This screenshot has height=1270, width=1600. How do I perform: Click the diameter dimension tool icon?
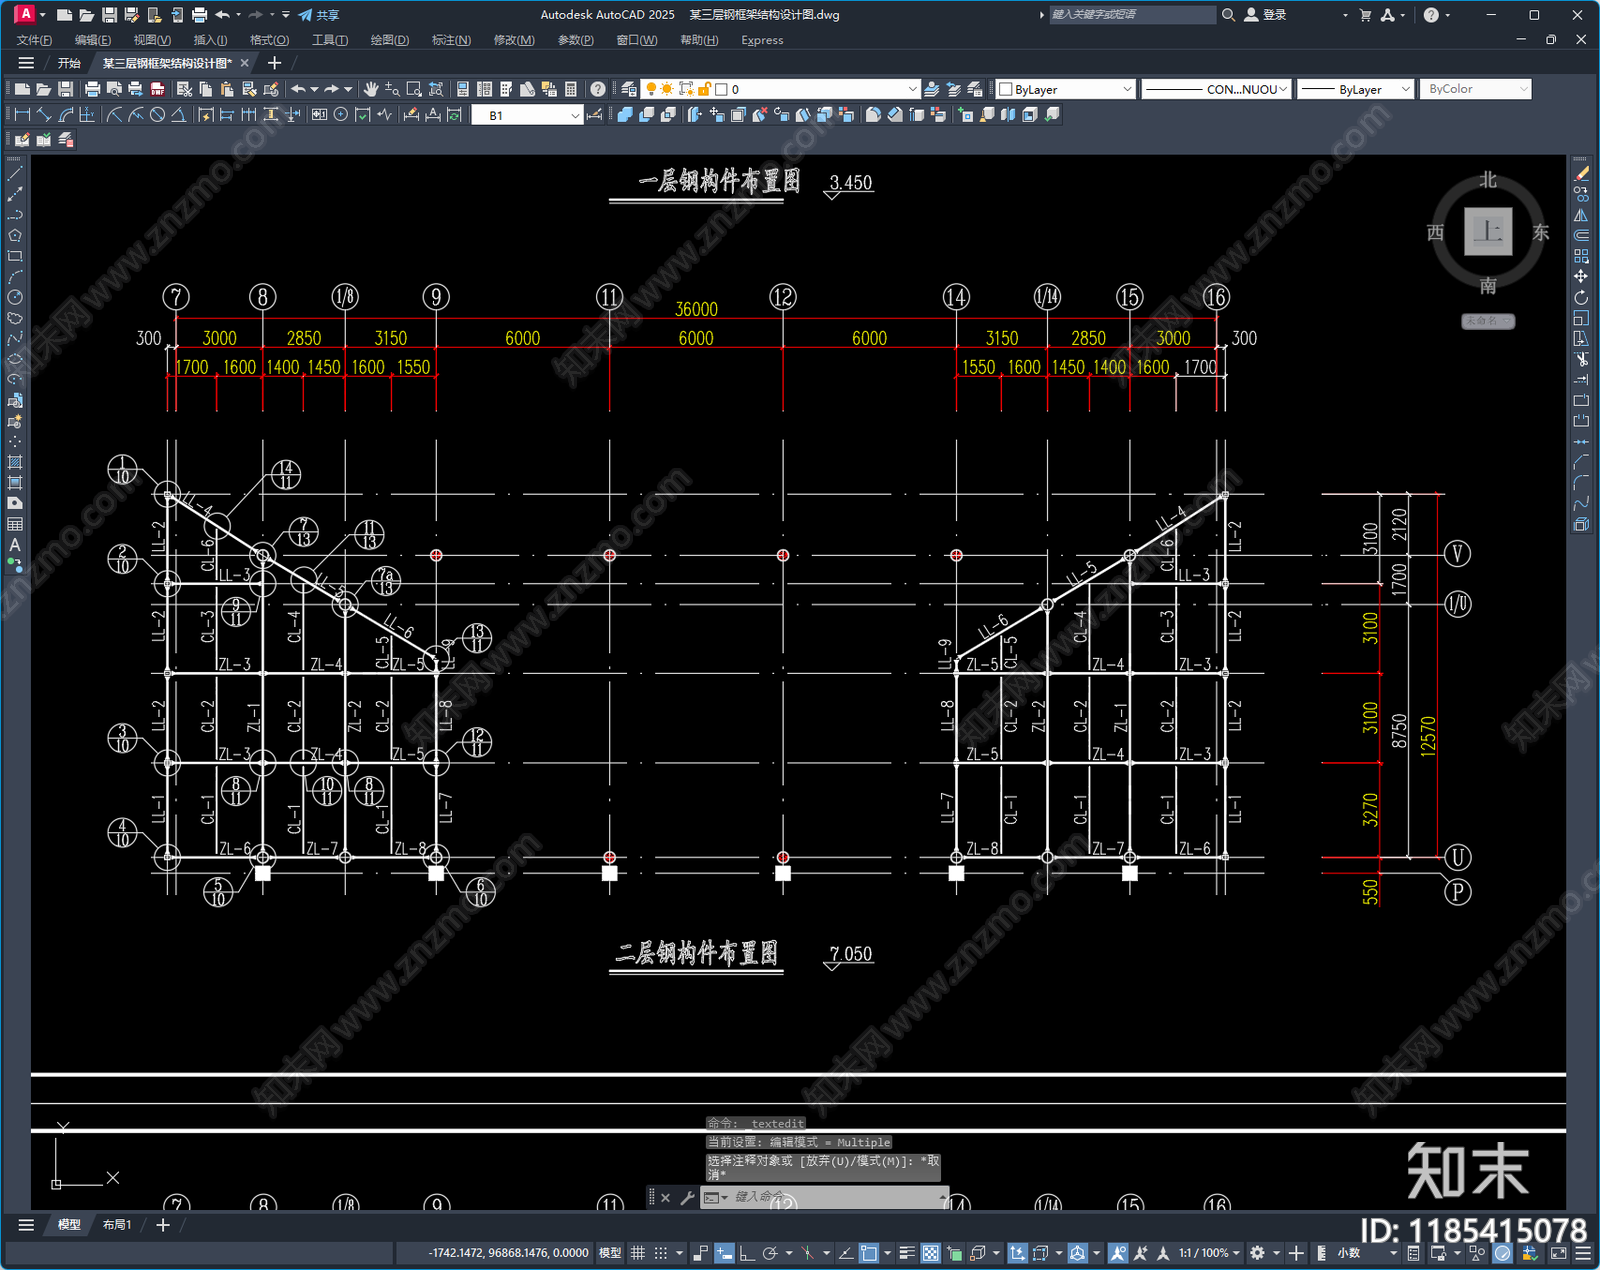coord(157,115)
